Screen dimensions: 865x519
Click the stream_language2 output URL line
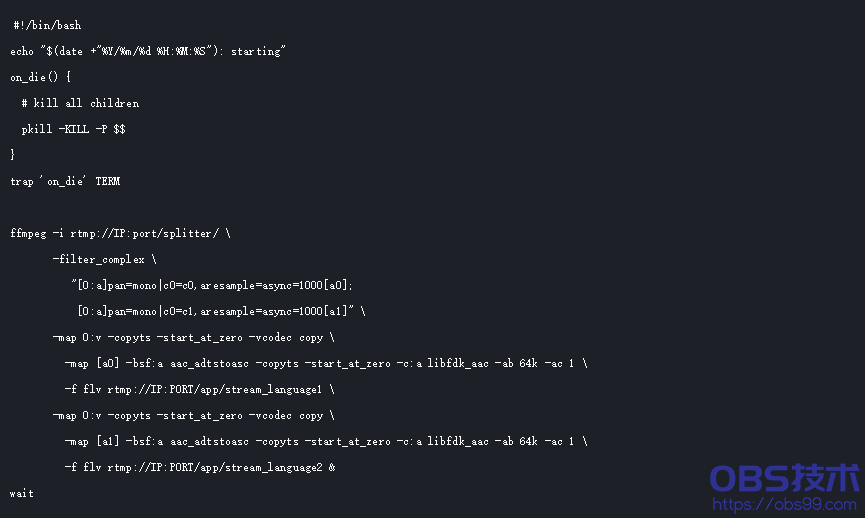(200, 467)
